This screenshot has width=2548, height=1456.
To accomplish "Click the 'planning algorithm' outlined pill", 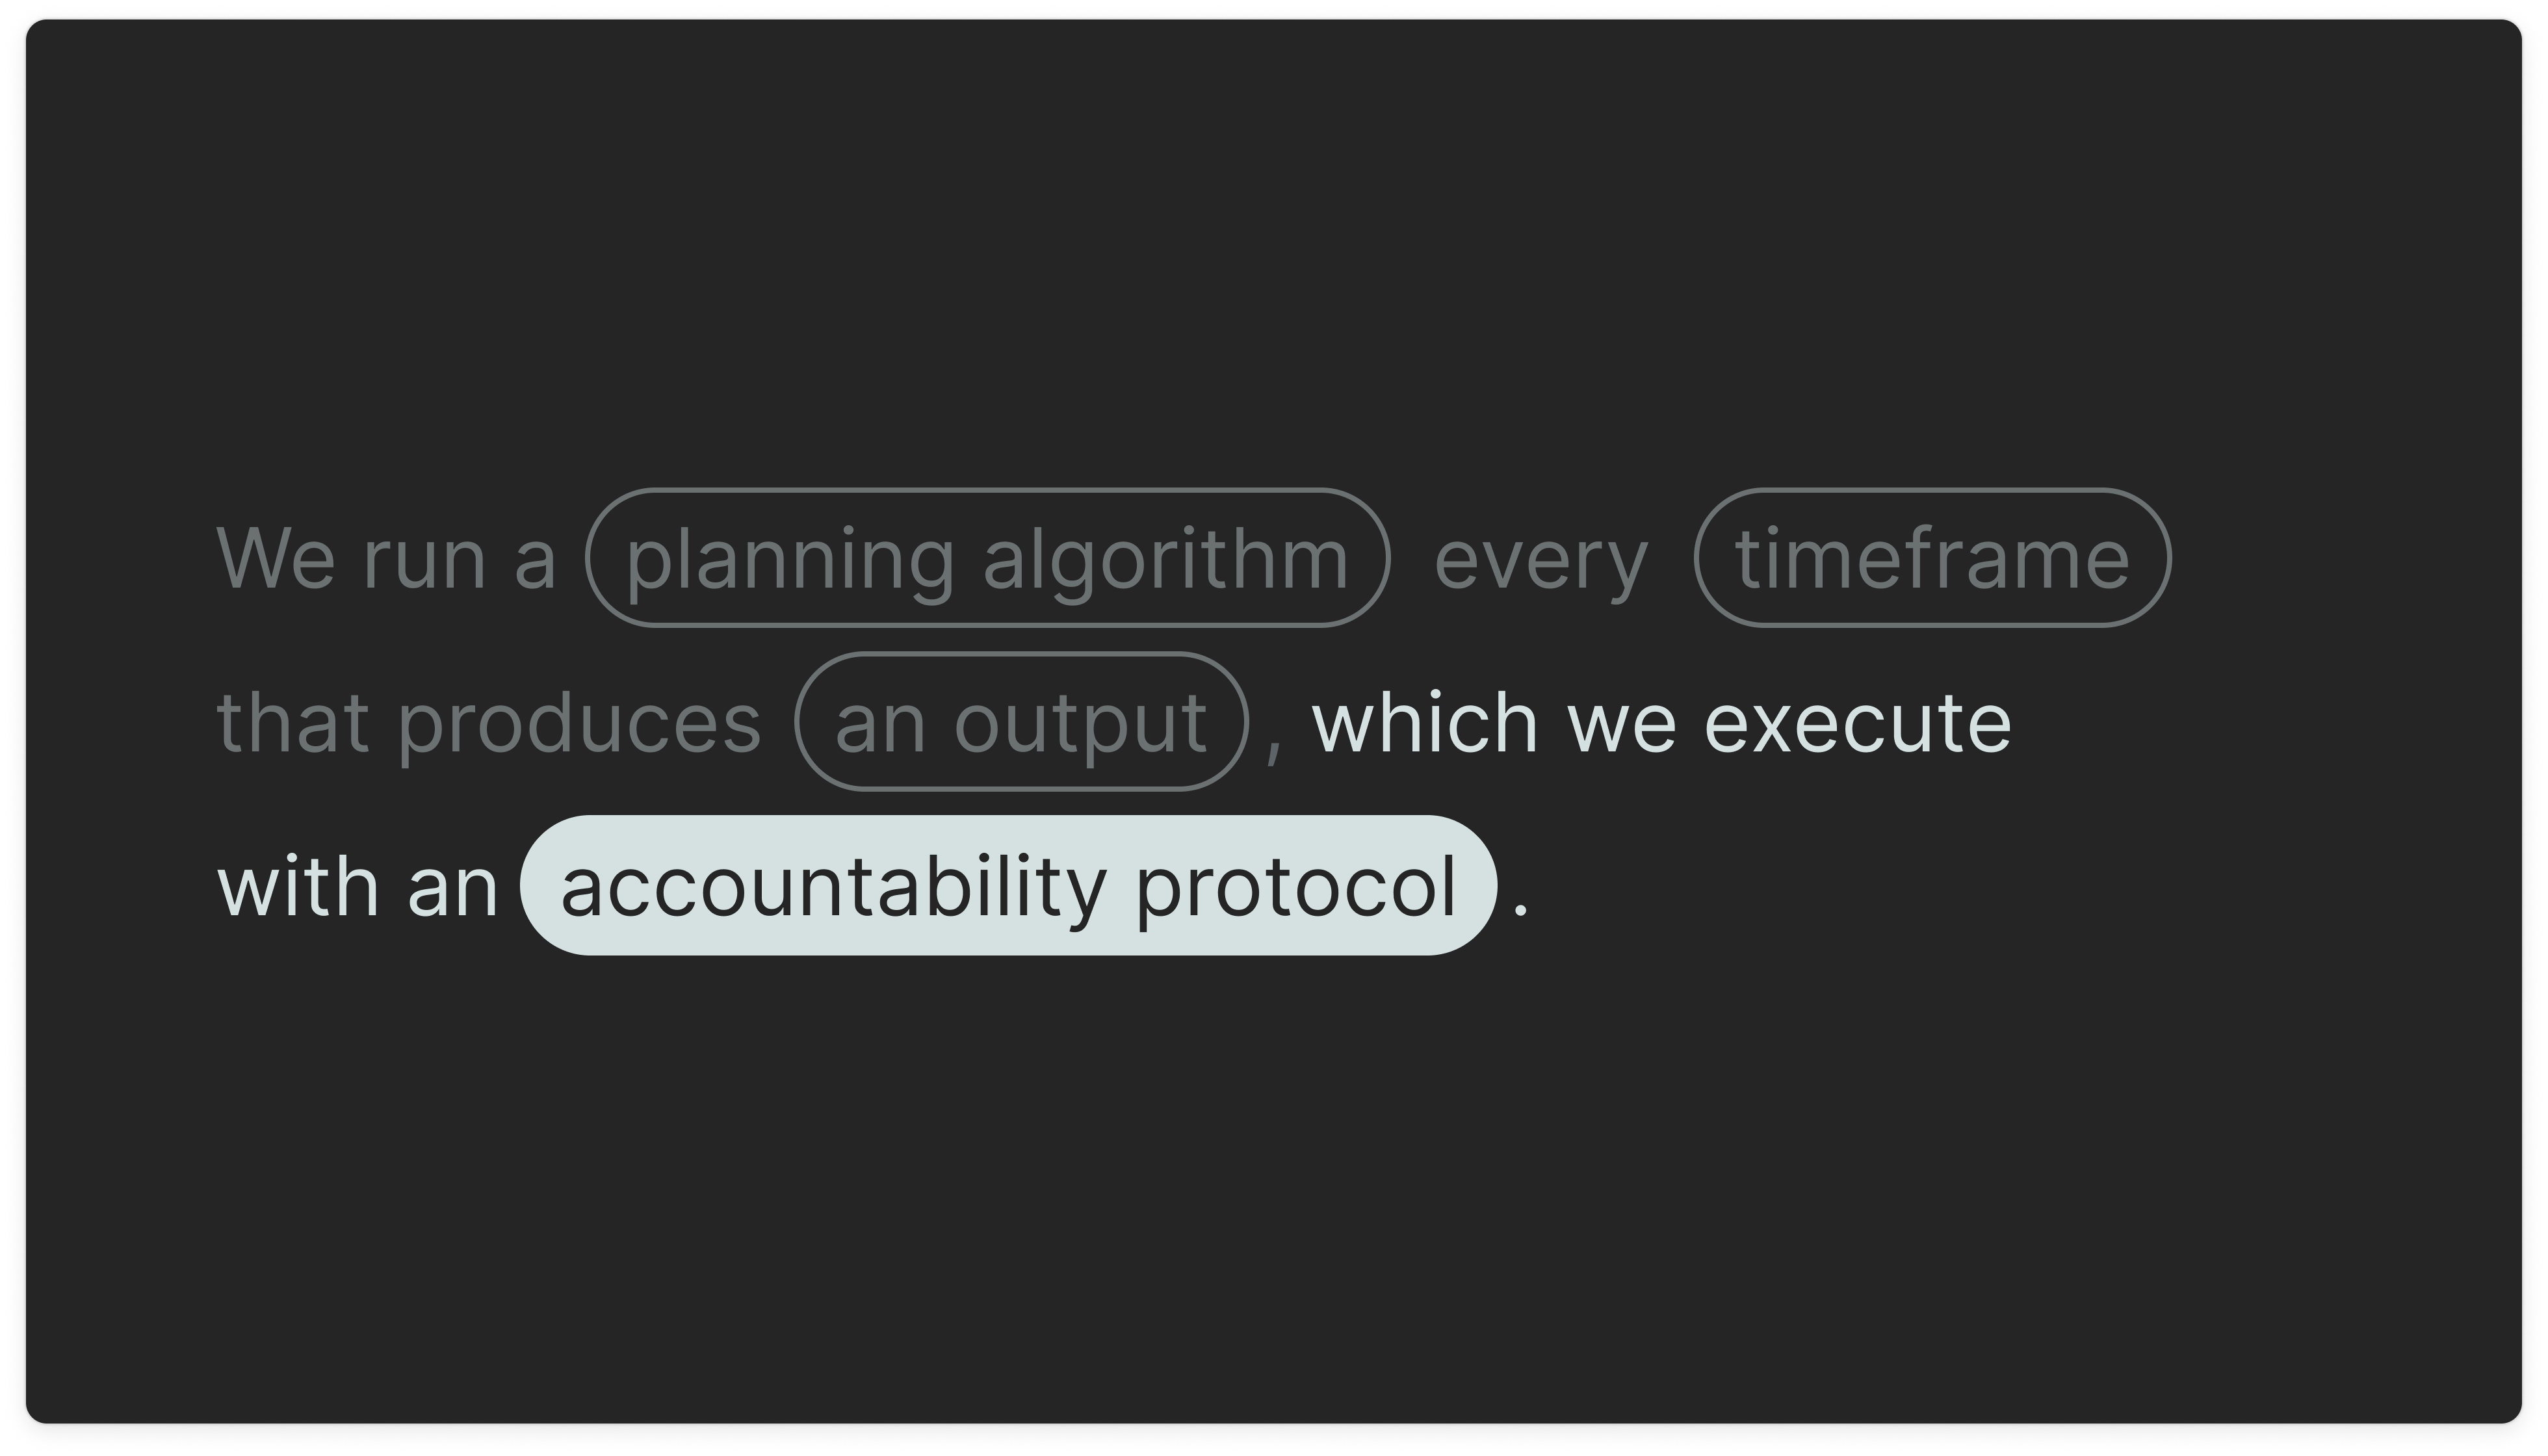I will [987, 558].
